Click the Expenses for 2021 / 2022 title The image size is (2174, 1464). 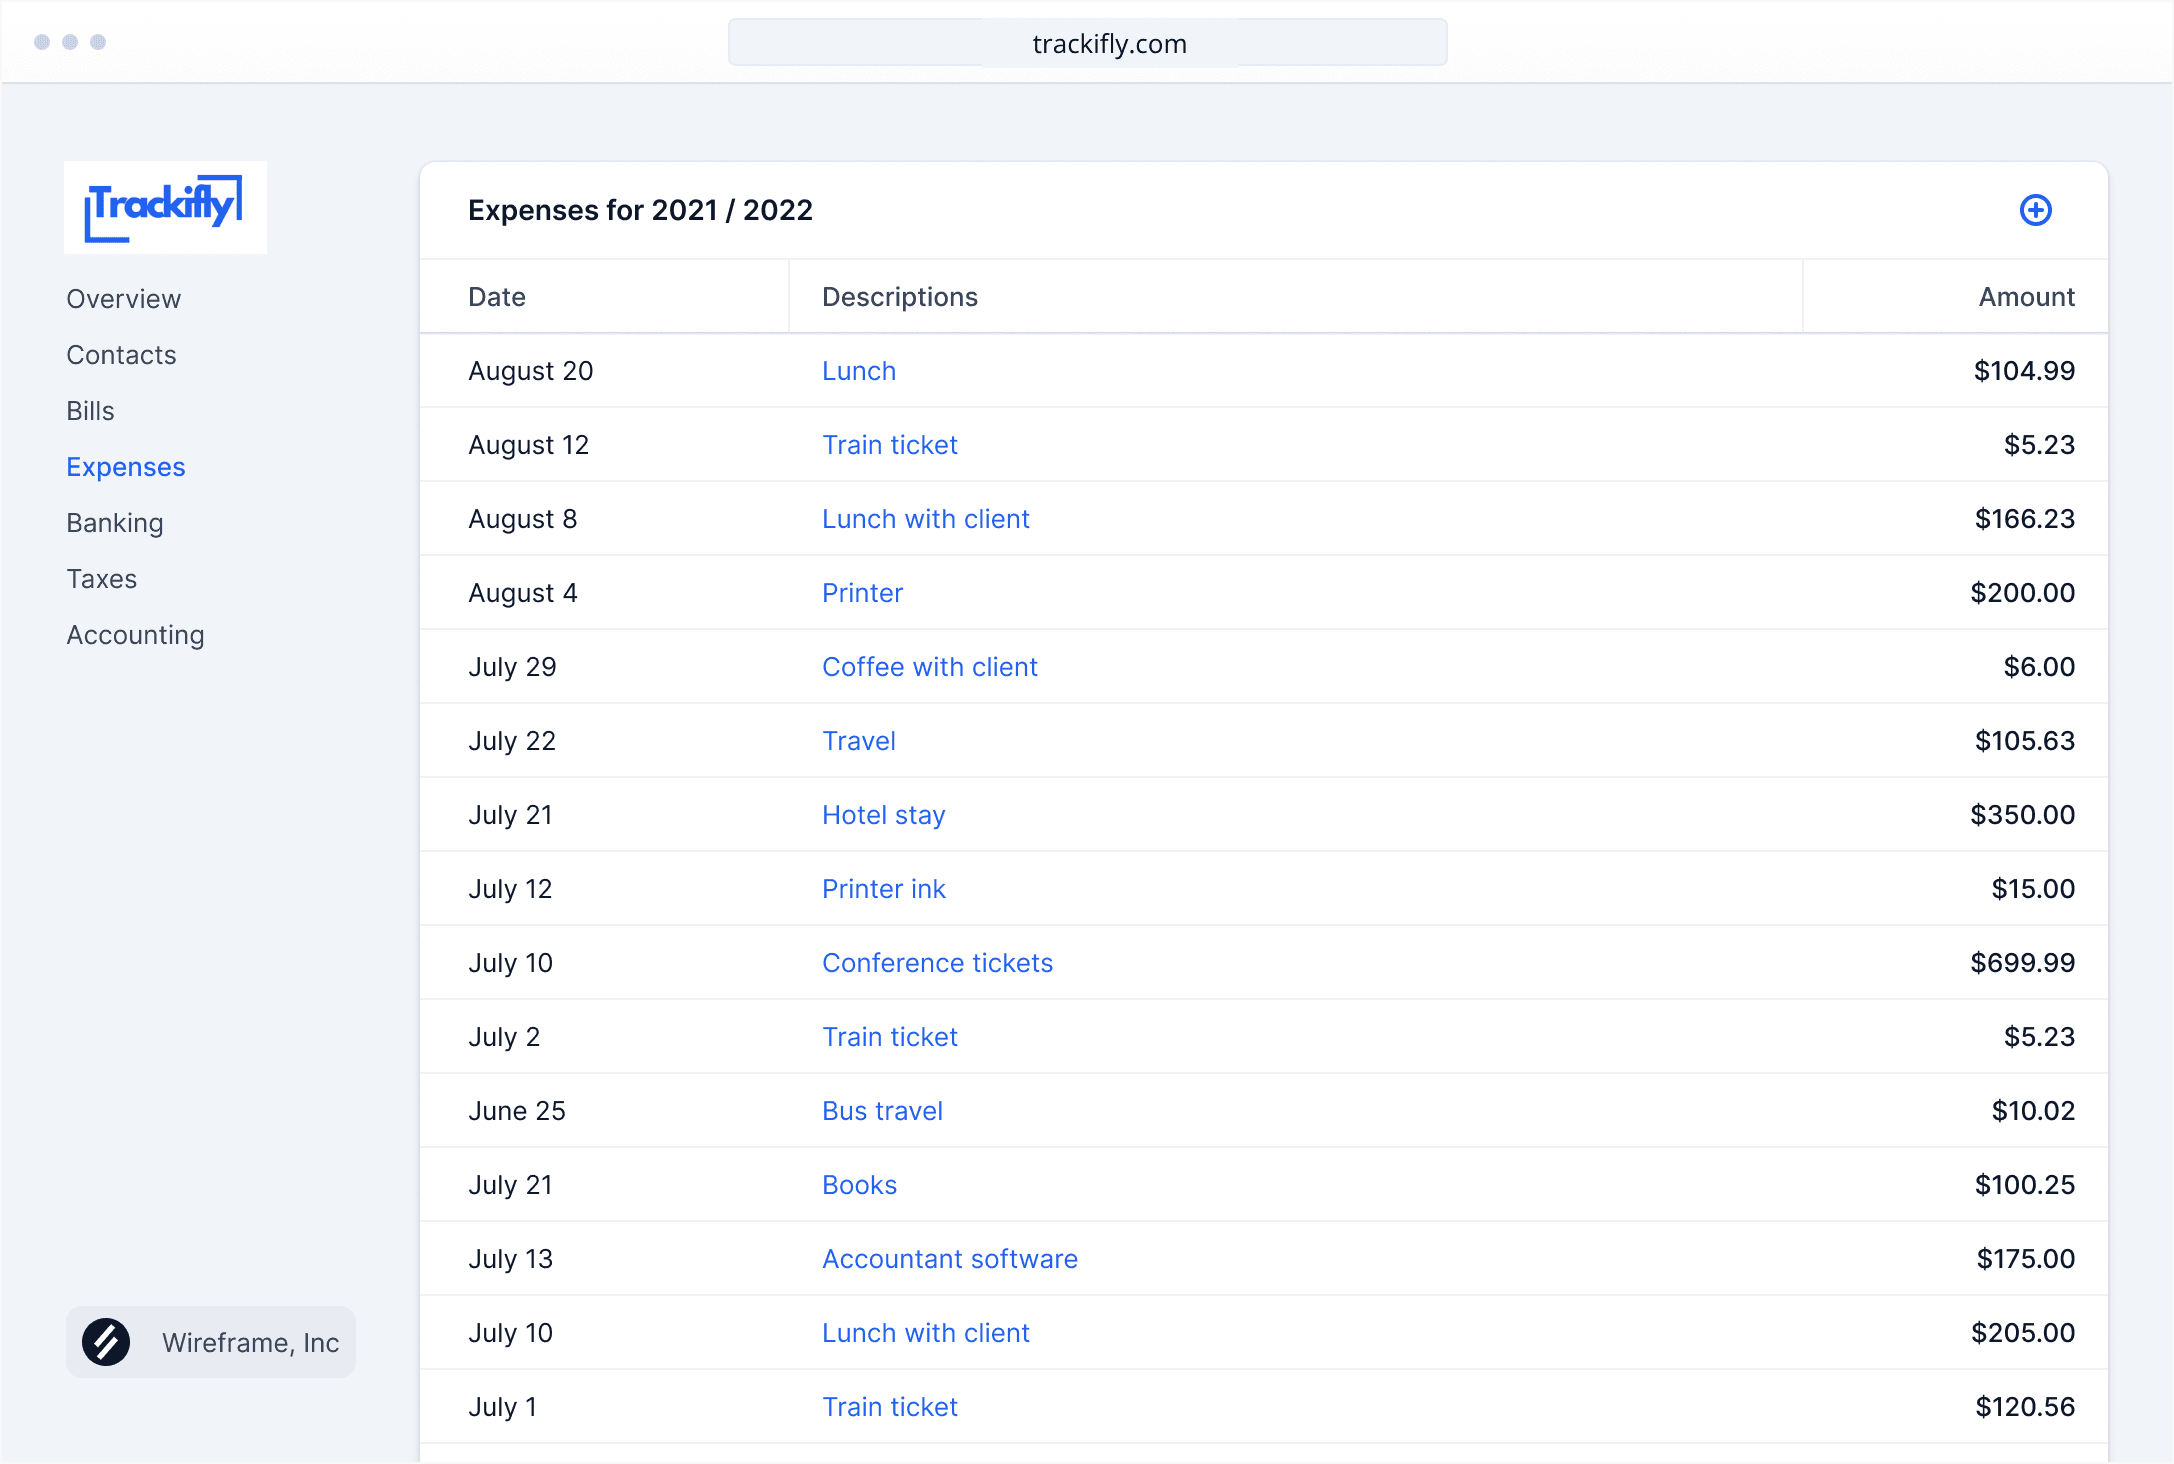pos(640,210)
